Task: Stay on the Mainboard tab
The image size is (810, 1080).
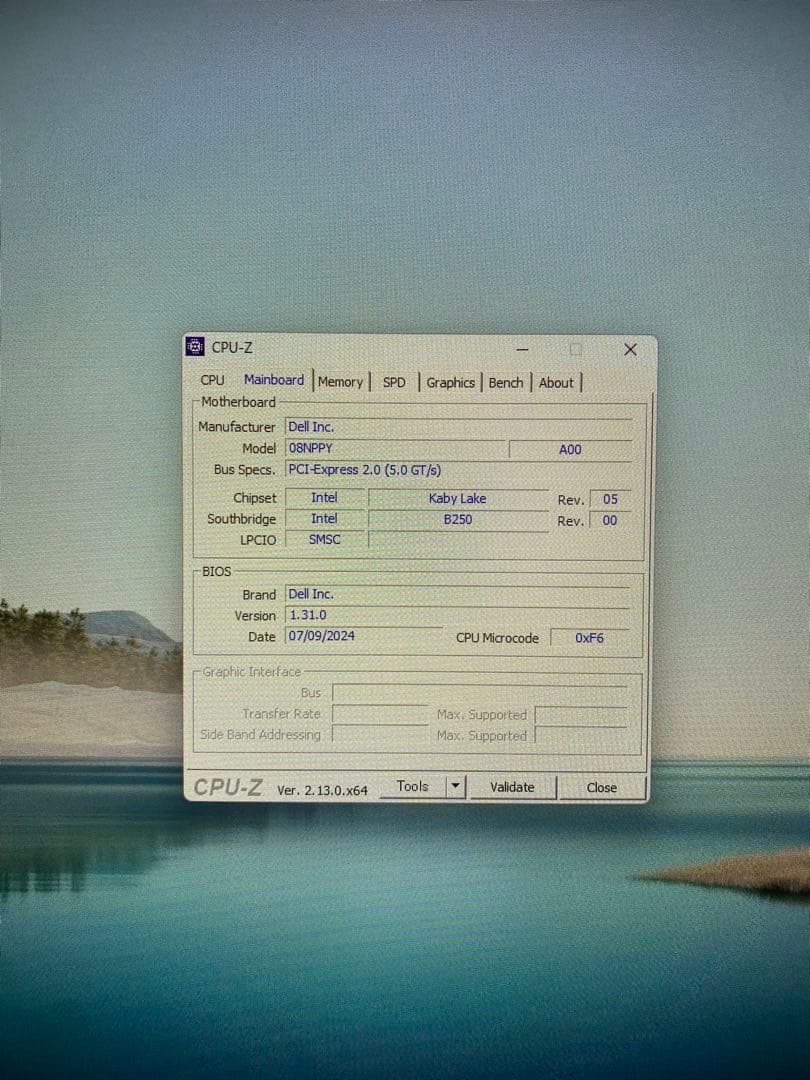Action: (x=274, y=380)
